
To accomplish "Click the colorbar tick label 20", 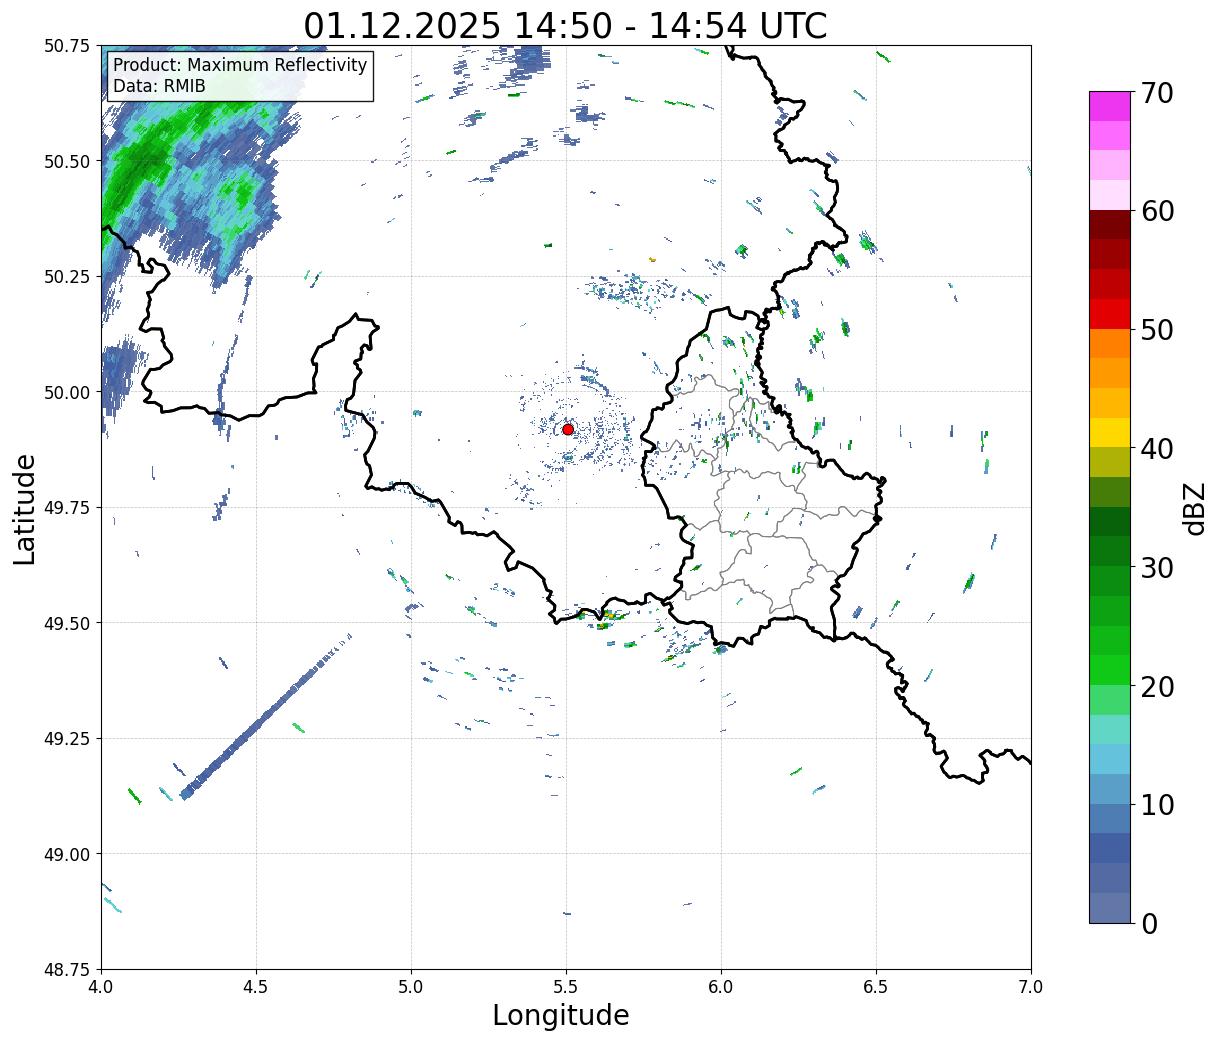I will pos(1156,686).
